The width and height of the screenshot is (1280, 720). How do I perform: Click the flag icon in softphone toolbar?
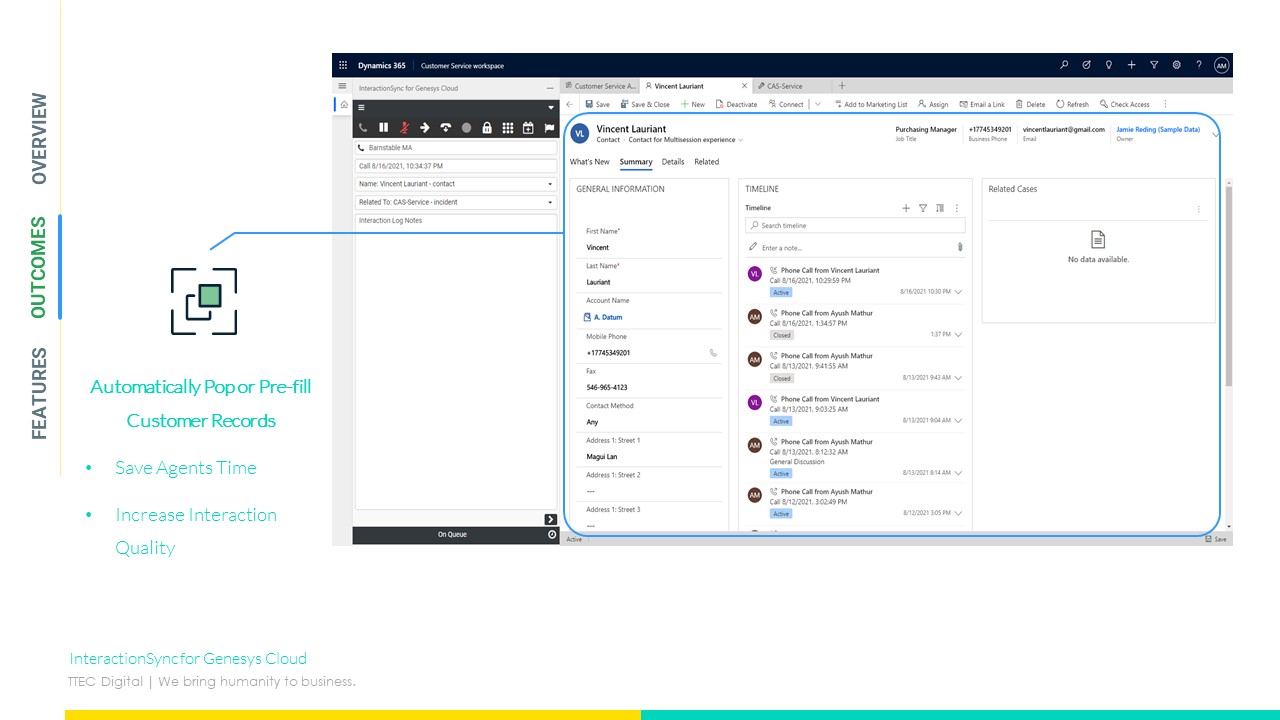coord(549,128)
